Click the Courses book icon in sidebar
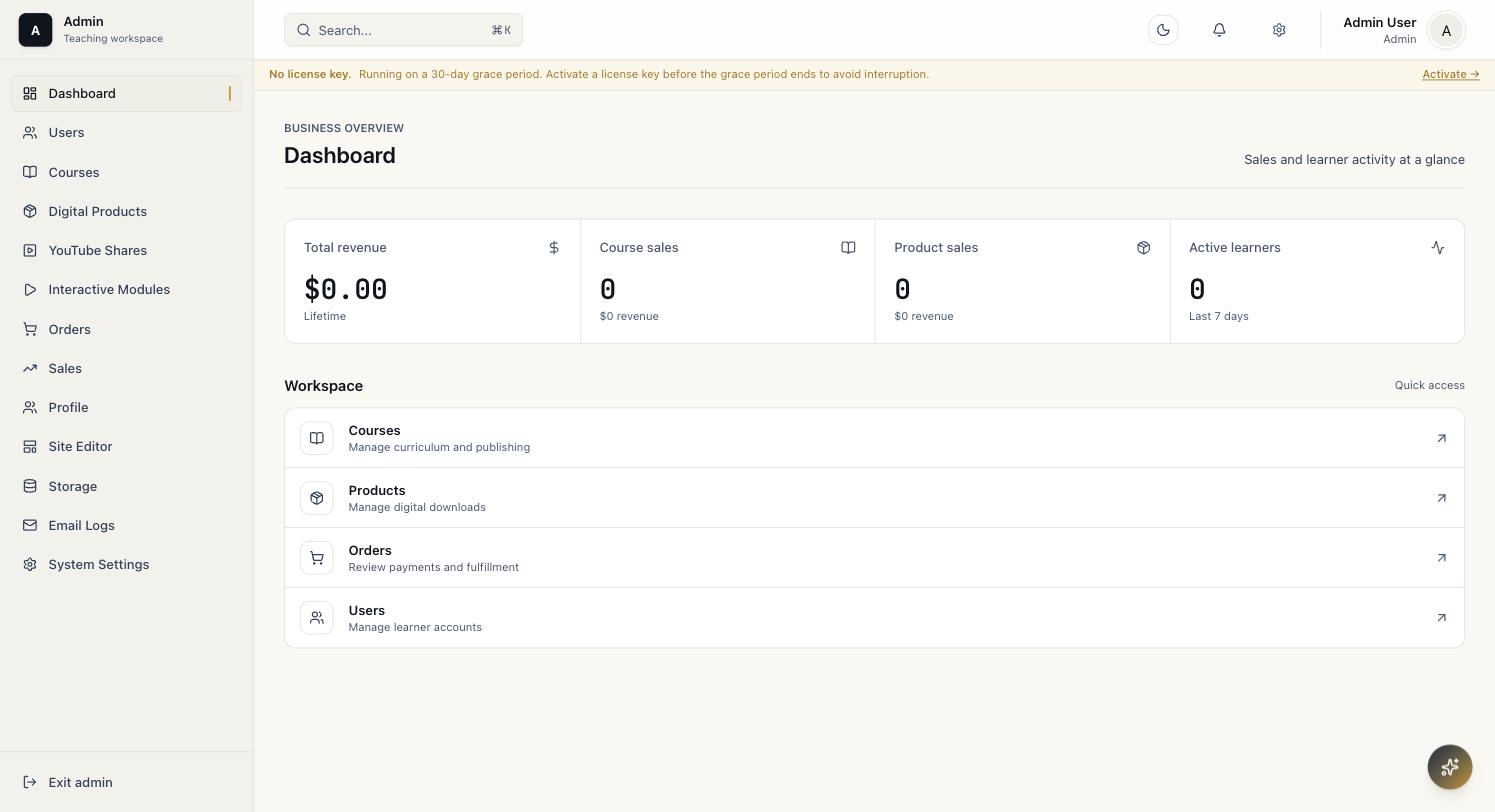The width and height of the screenshot is (1495, 812). (x=30, y=172)
